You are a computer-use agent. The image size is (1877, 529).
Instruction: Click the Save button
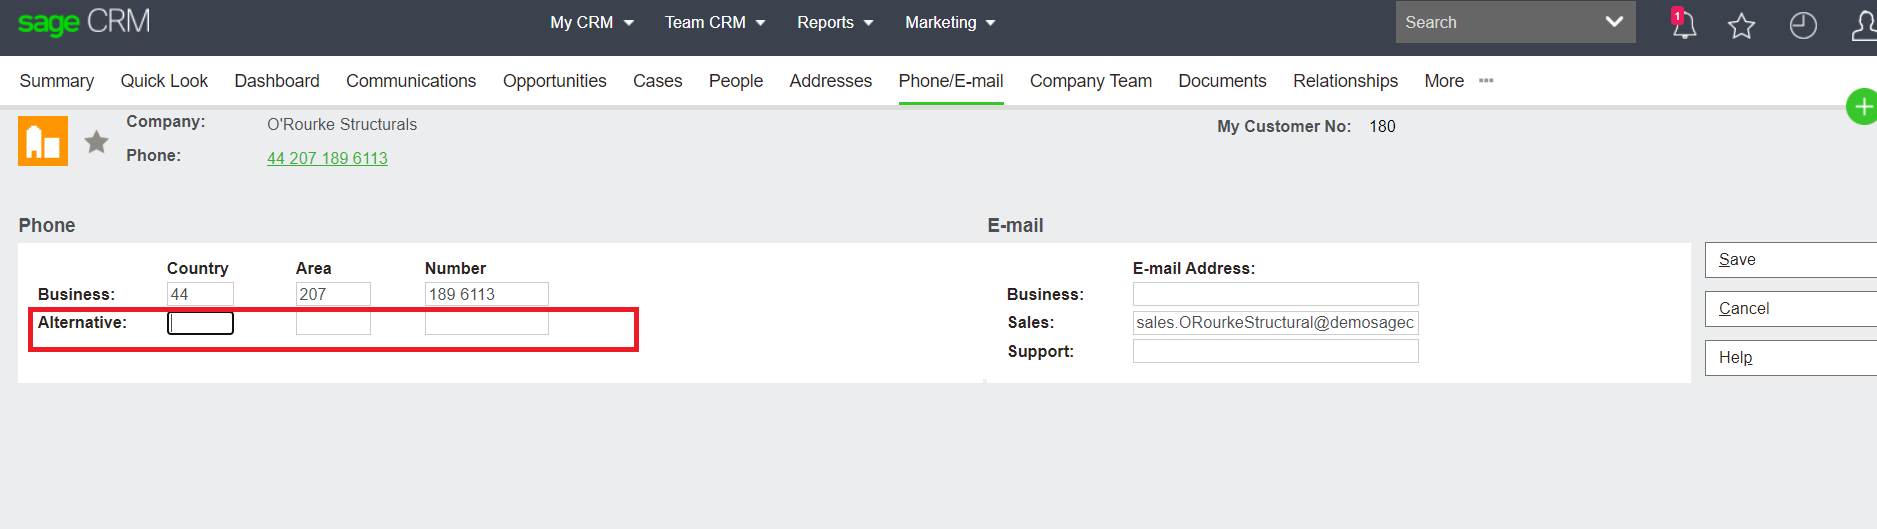coord(1790,260)
